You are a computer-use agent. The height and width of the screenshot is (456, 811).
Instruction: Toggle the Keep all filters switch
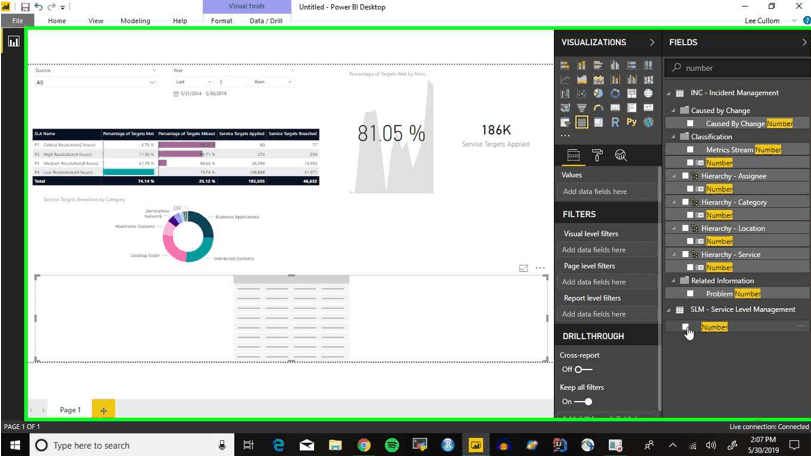583,402
